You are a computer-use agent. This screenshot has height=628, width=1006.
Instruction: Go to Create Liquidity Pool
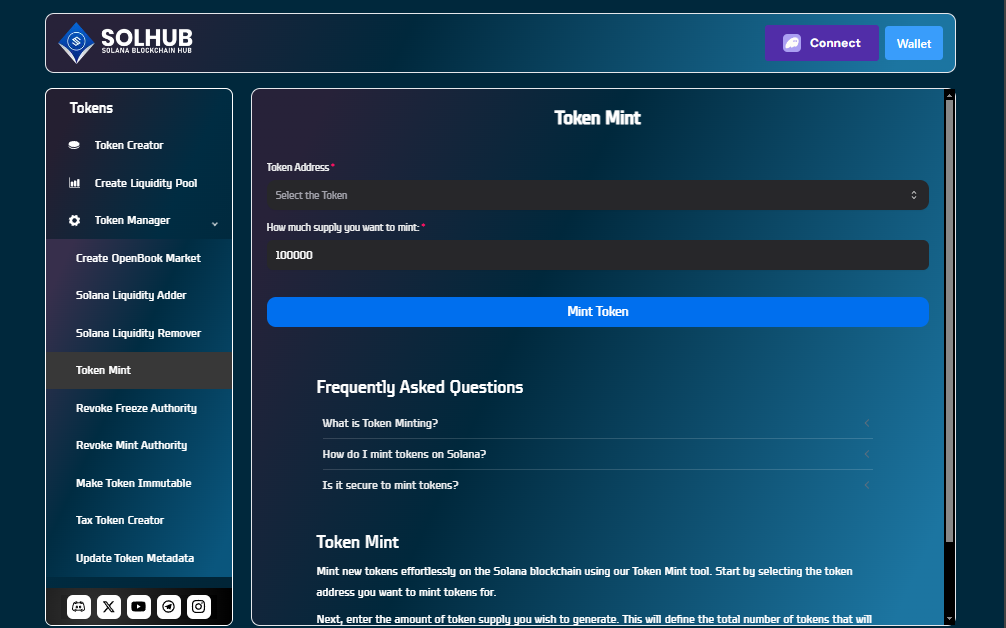tap(146, 183)
